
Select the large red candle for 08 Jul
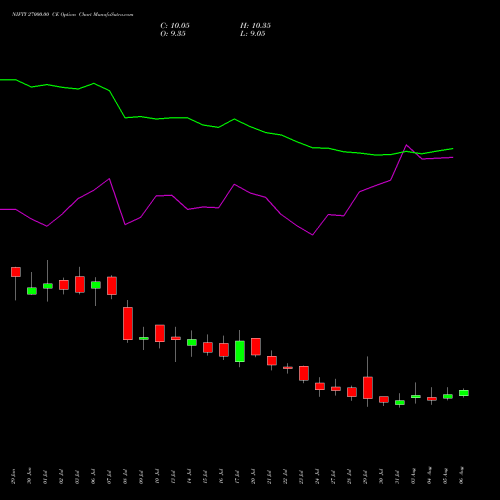(128, 323)
